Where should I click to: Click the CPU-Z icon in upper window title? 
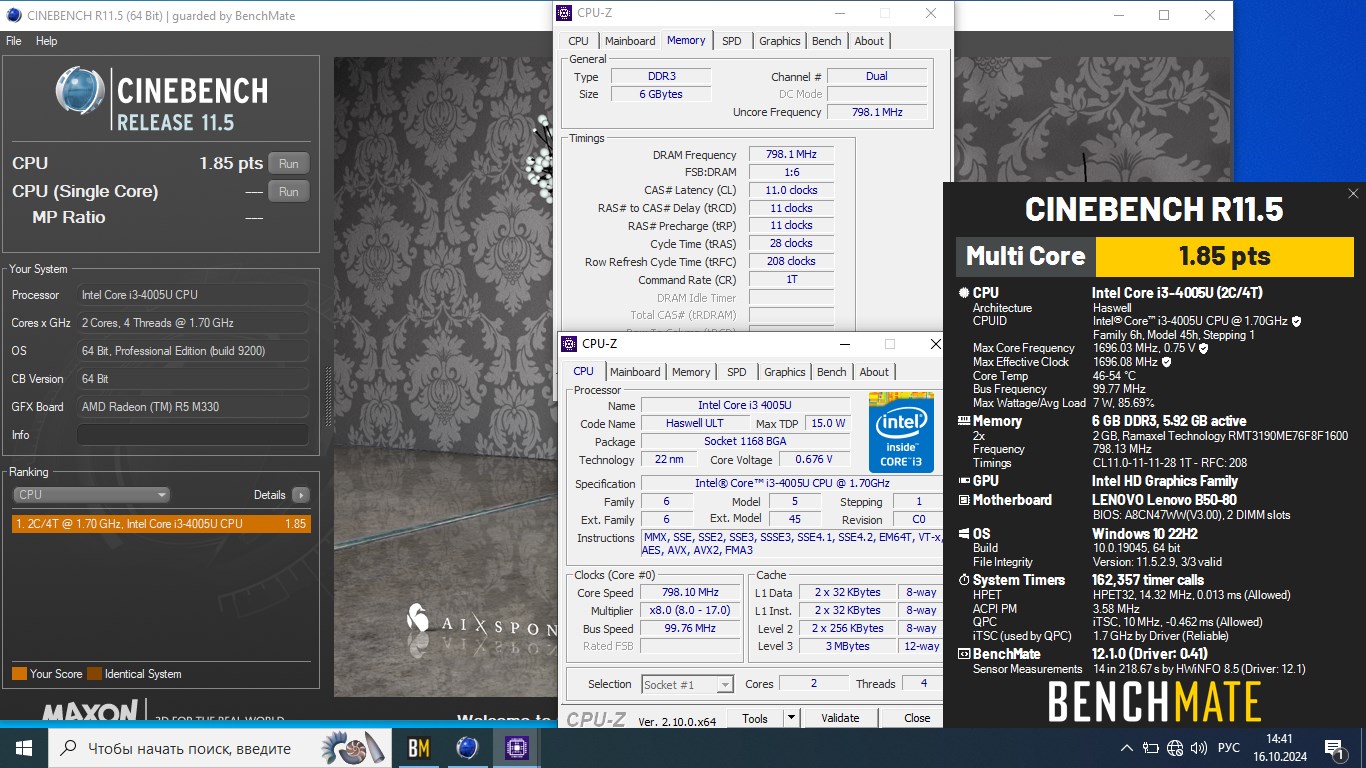pos(565,13)
